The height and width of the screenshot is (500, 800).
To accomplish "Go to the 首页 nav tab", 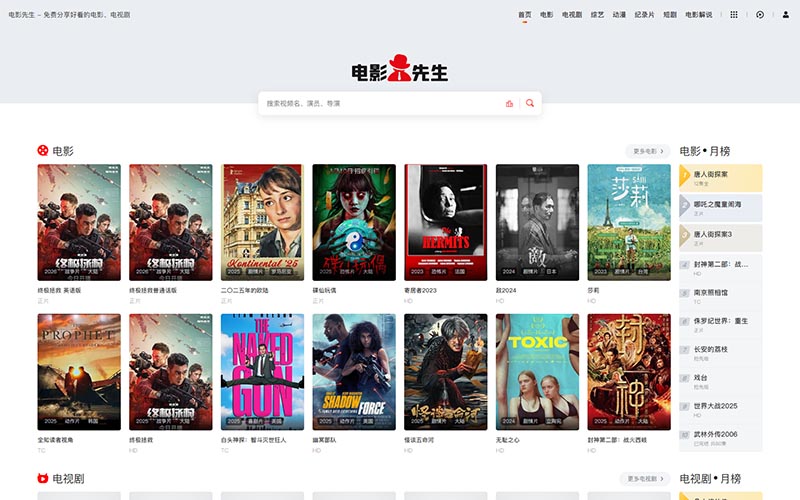I will tap(524, 15).
